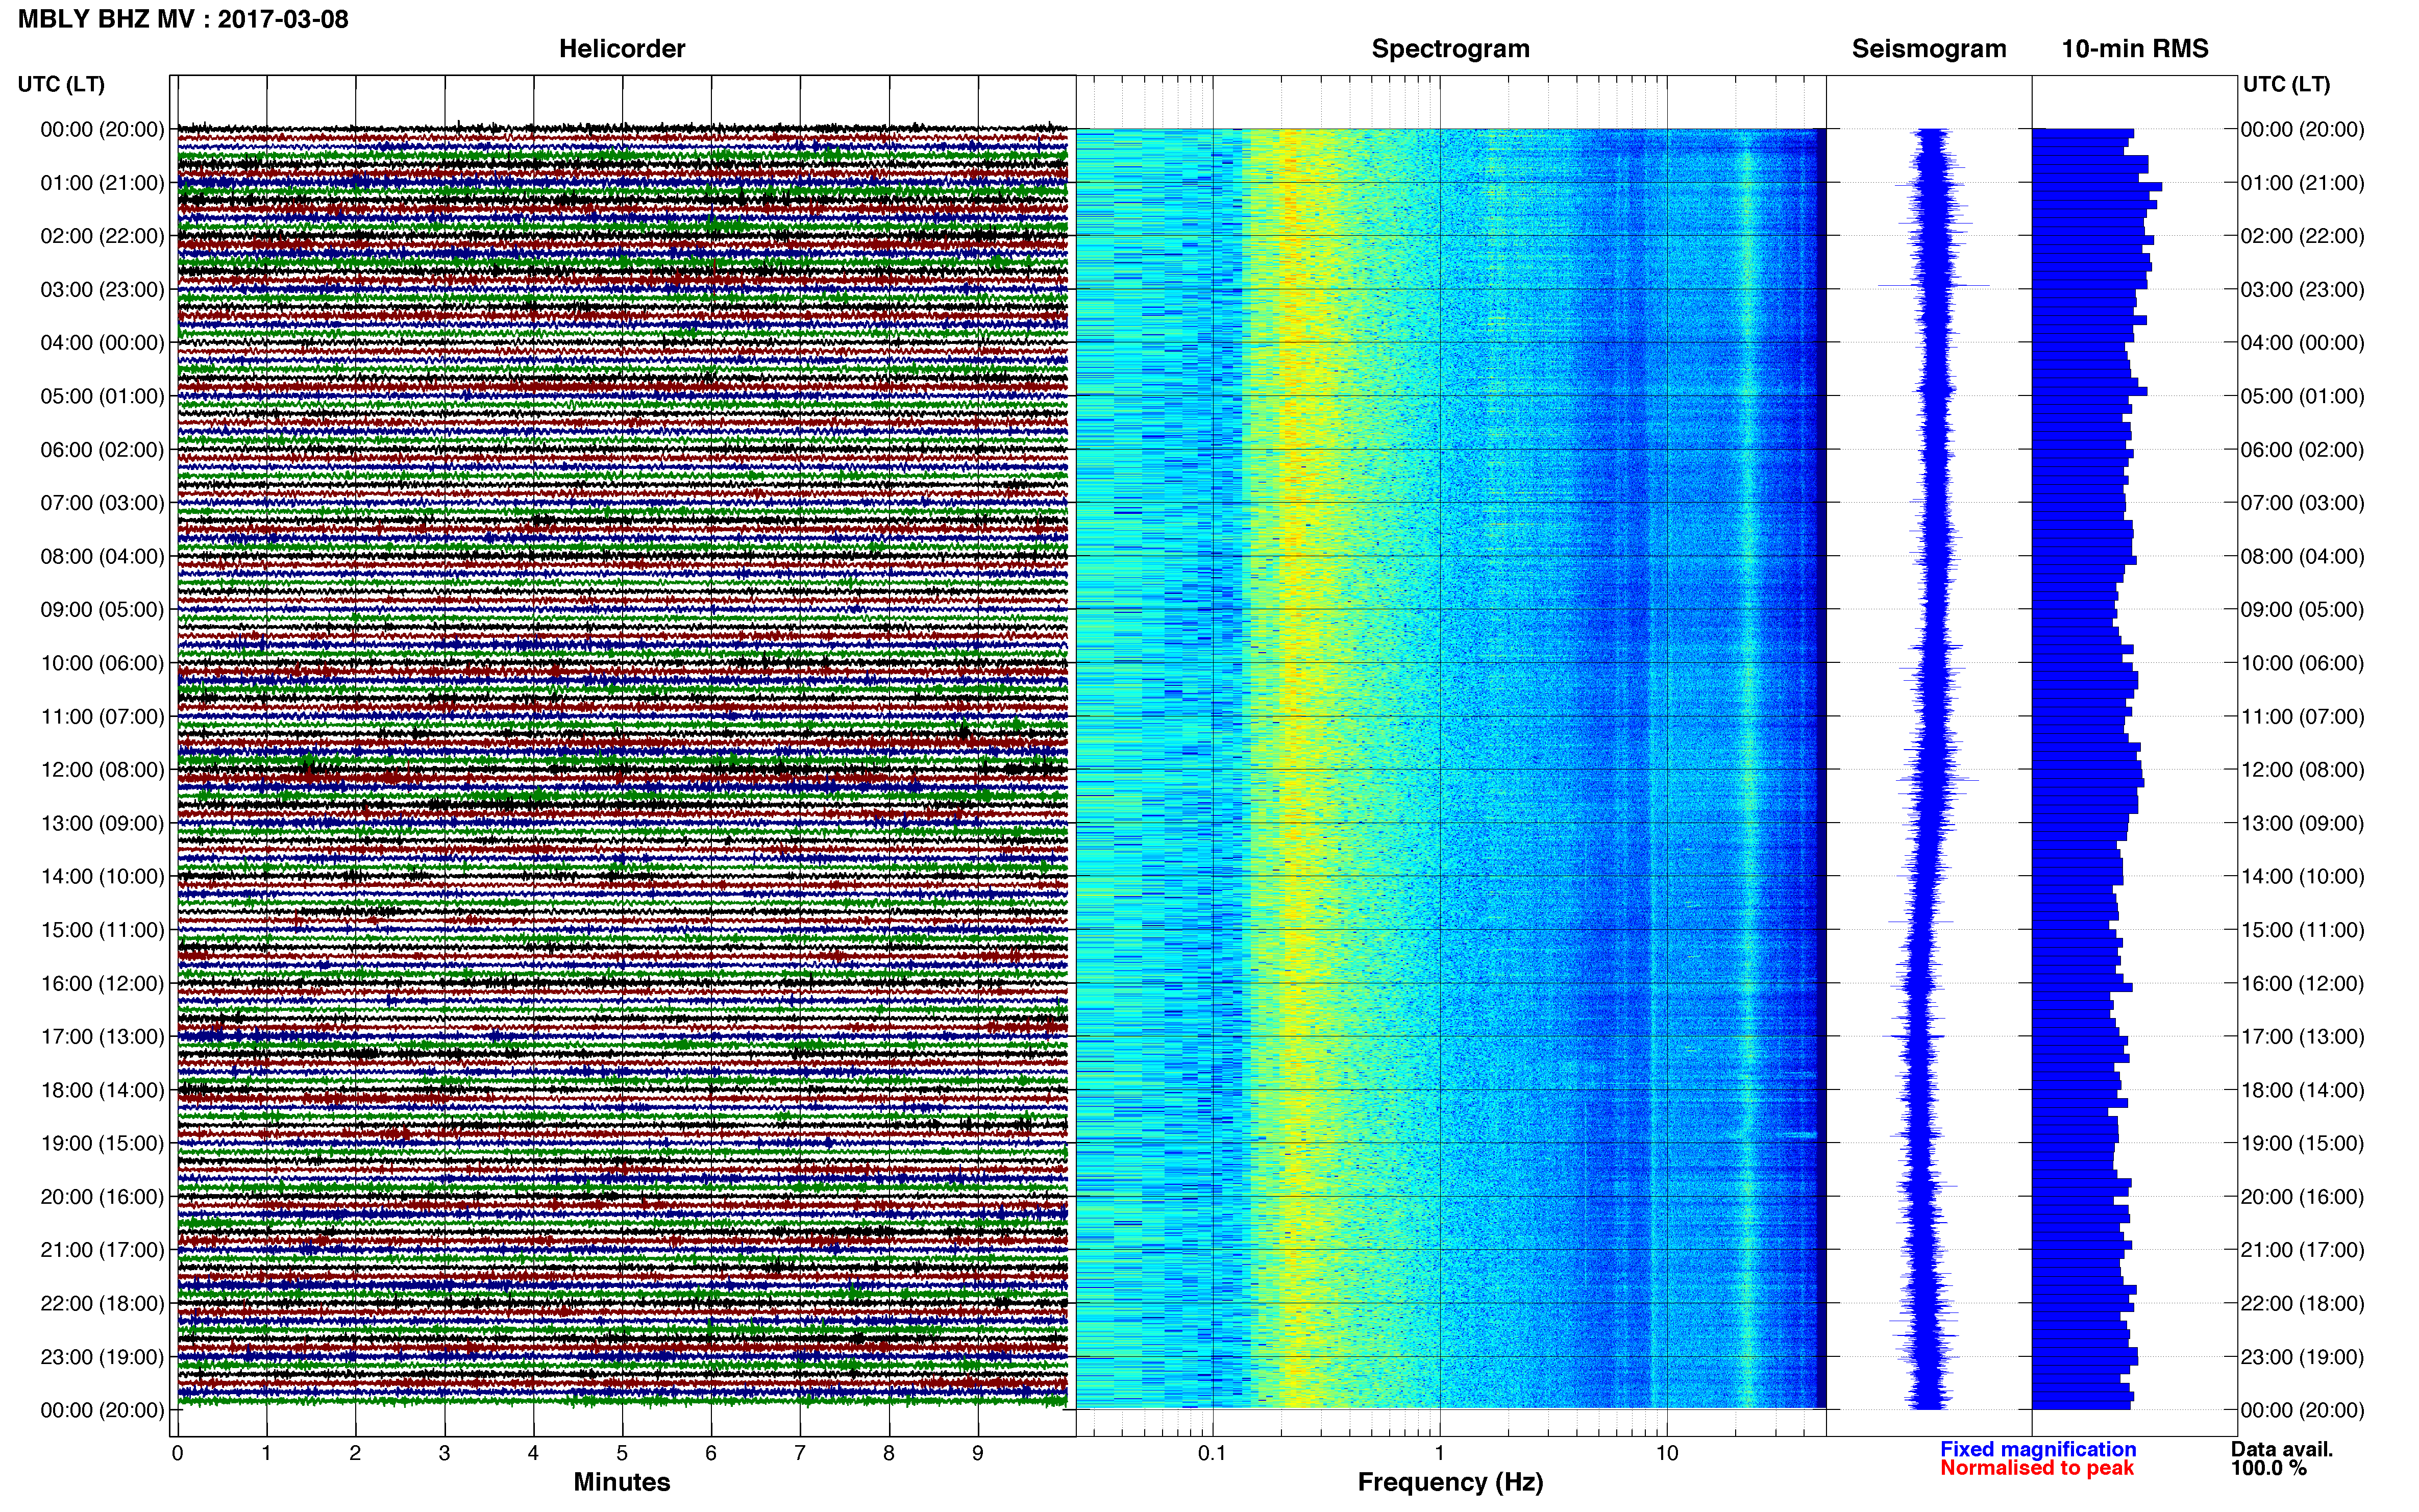Image resolution: width=2419 pixels, height=1512 pixels.
Task: Click left axis label '09:00 (05:00)'
Action: pyautogui.click(x=102, y=610)
